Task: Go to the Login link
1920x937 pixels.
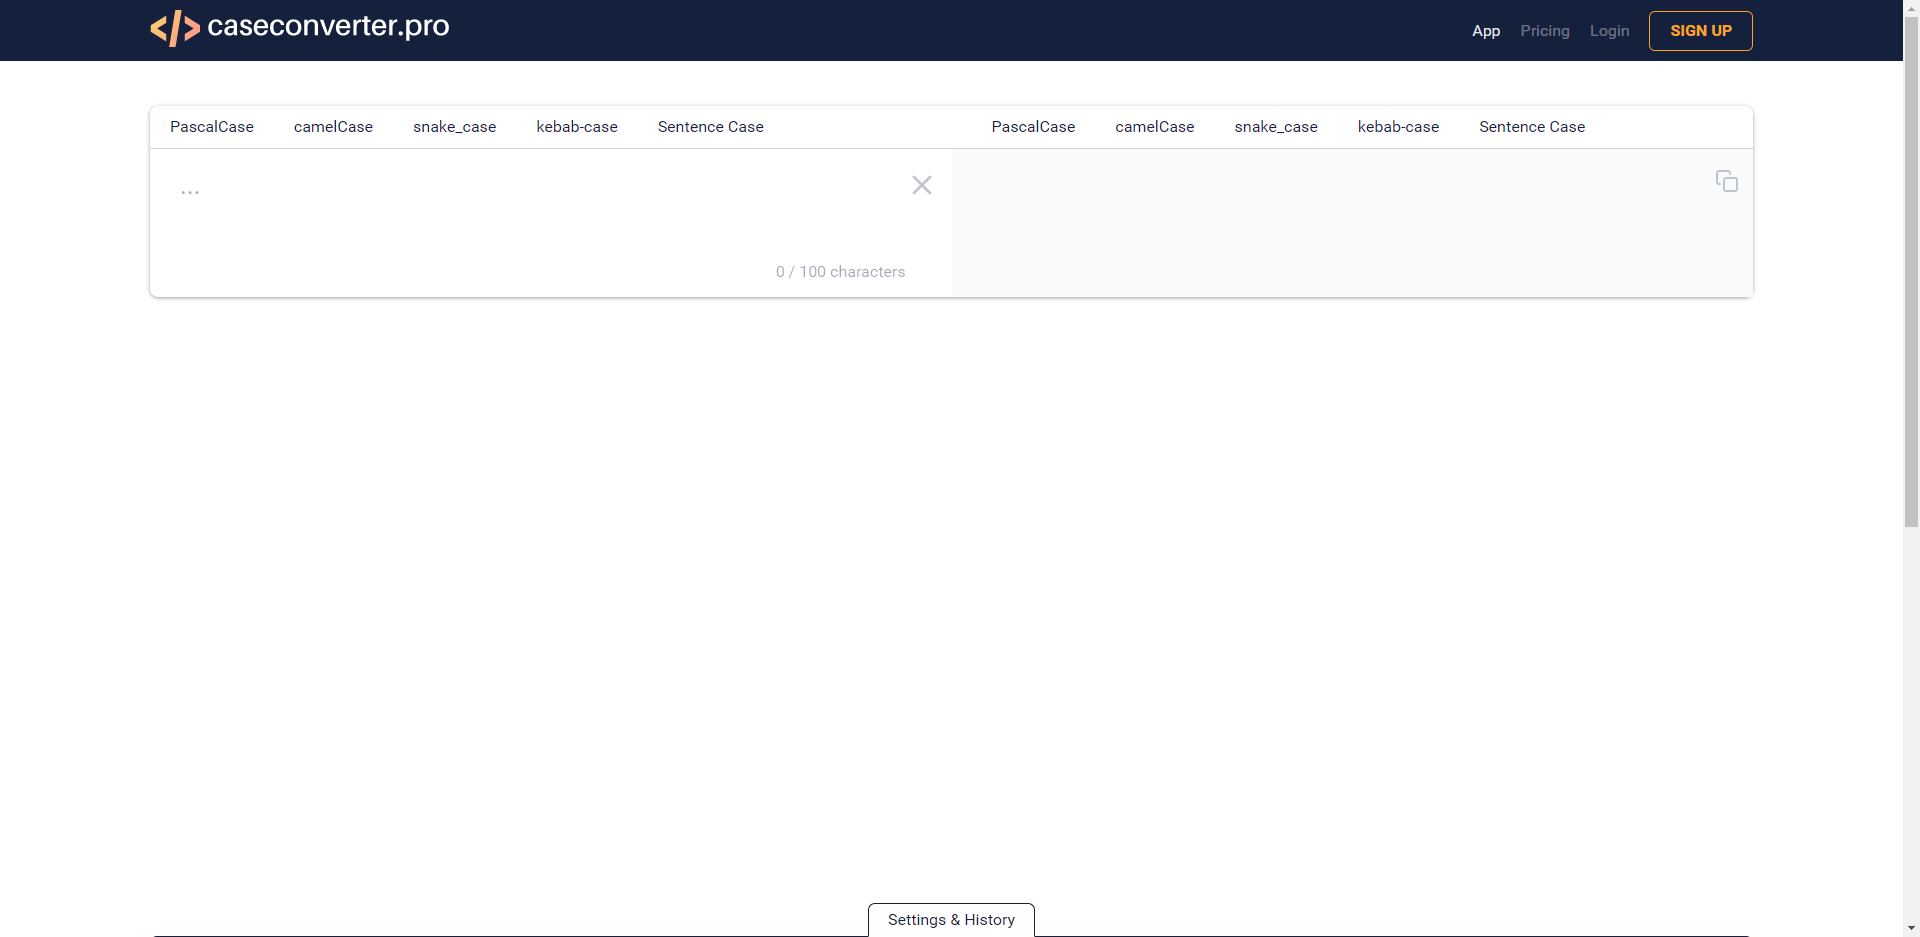Action: click(x=1609, y=31)
